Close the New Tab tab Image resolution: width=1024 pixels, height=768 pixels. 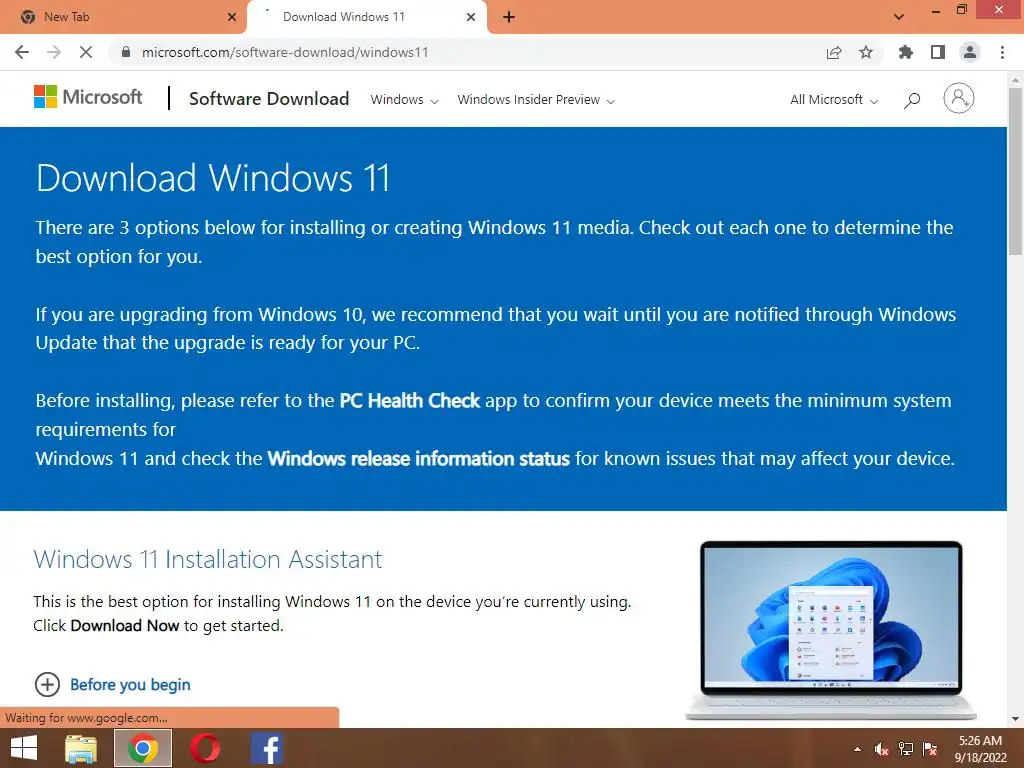(232, 17)
